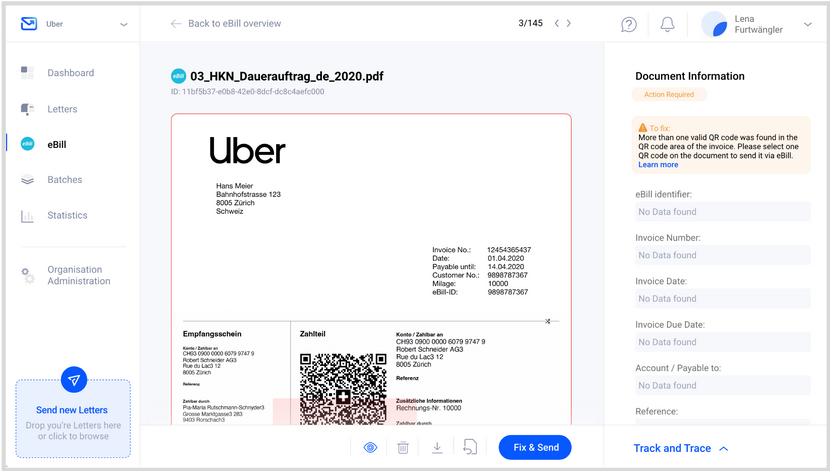This screenshot has height=471, width=830.
Task: Open the help question mark icon
Action: (x=629, y=24)
